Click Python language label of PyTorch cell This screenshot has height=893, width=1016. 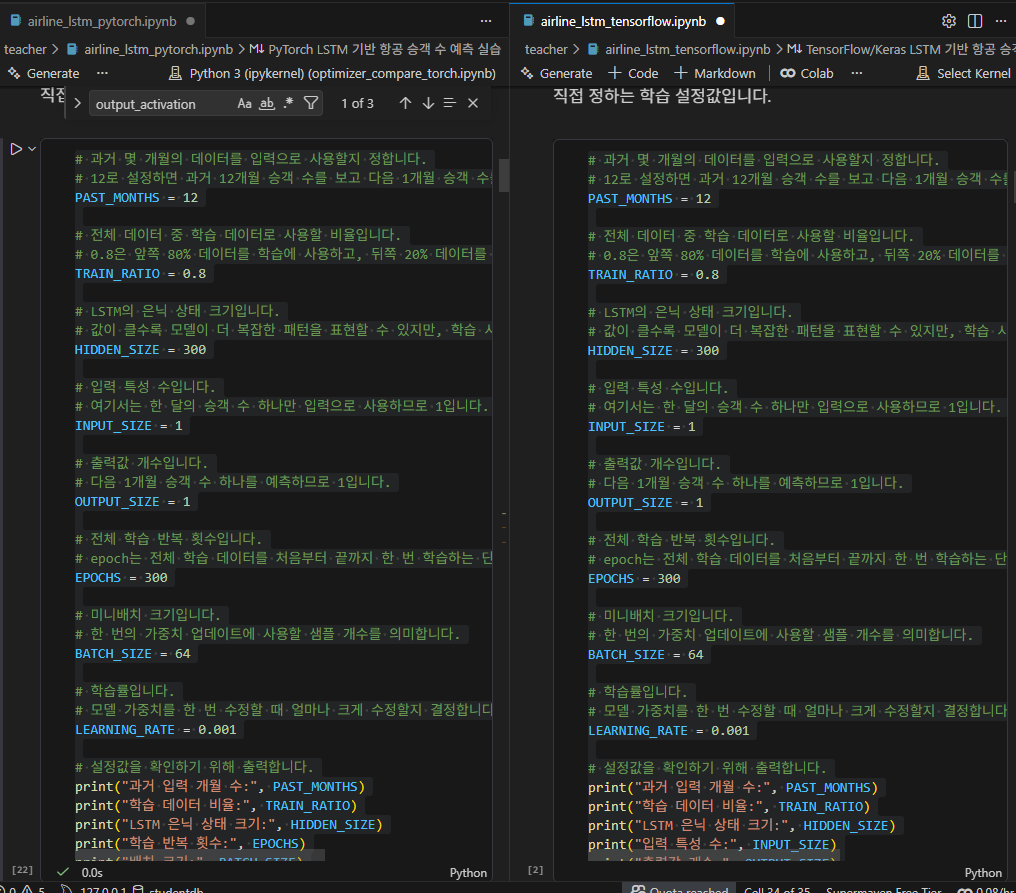[x=468, y=873]
